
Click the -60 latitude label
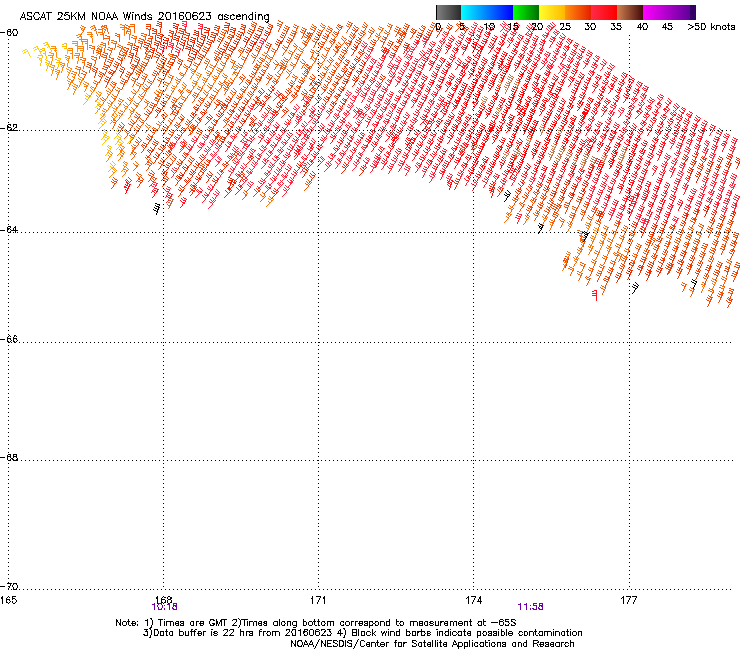[9, 33]
